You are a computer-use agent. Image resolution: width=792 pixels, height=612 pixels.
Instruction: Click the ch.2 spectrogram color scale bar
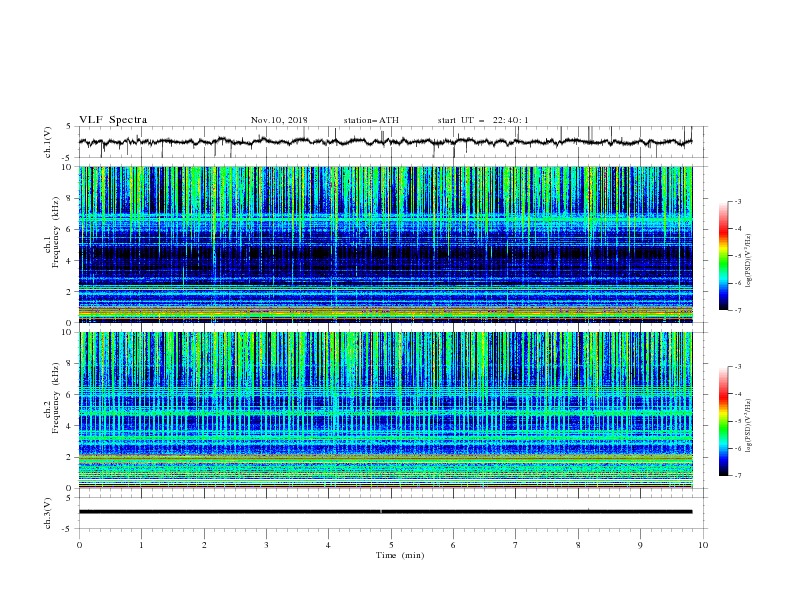click(723, 421)
